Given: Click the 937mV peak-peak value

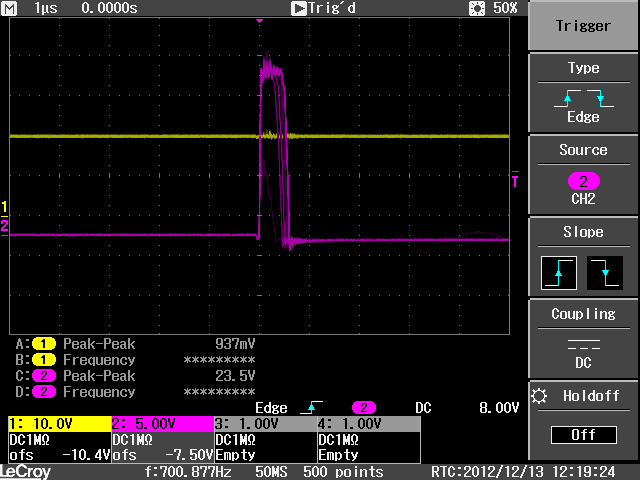Looking at the screenshot, I should (235, 344).
